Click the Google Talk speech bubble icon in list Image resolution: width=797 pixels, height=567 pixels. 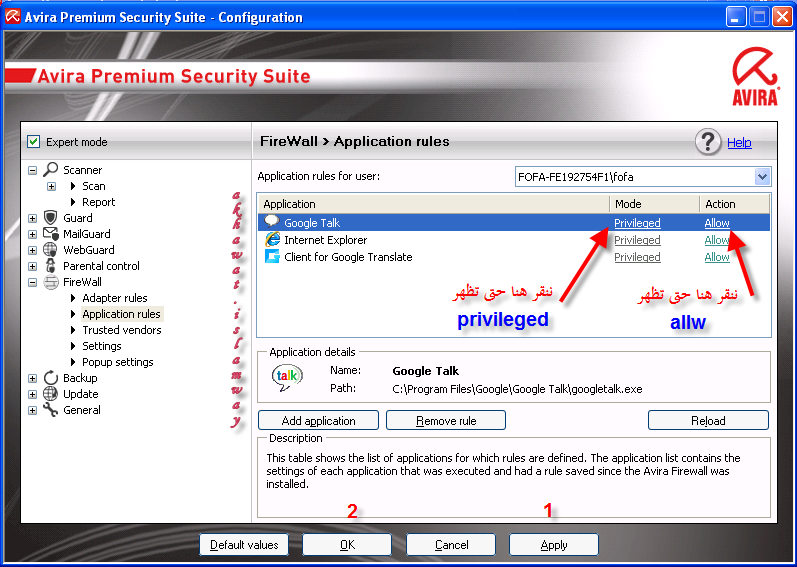pos(272,222)
